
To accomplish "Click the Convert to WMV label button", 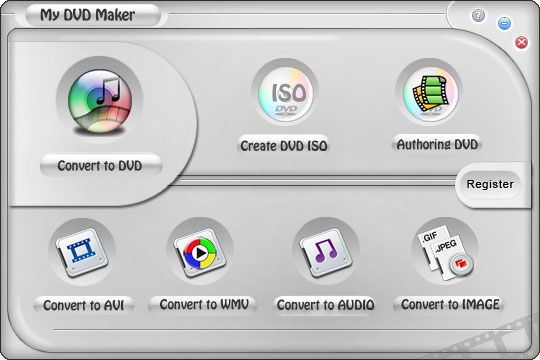I will coord(203,305).
